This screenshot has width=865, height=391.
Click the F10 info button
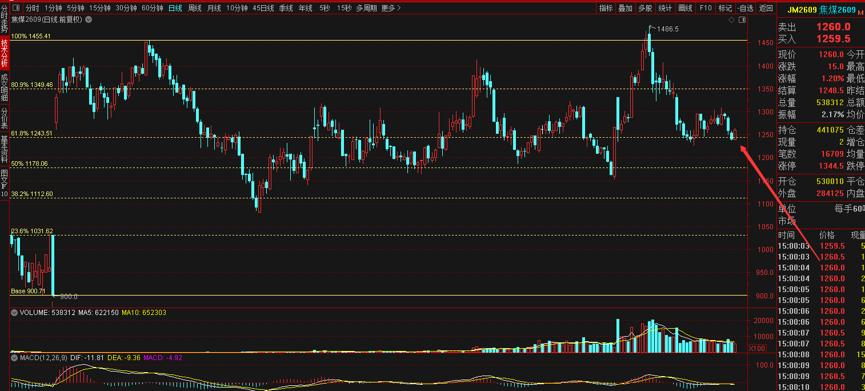(x=705, y=8)
